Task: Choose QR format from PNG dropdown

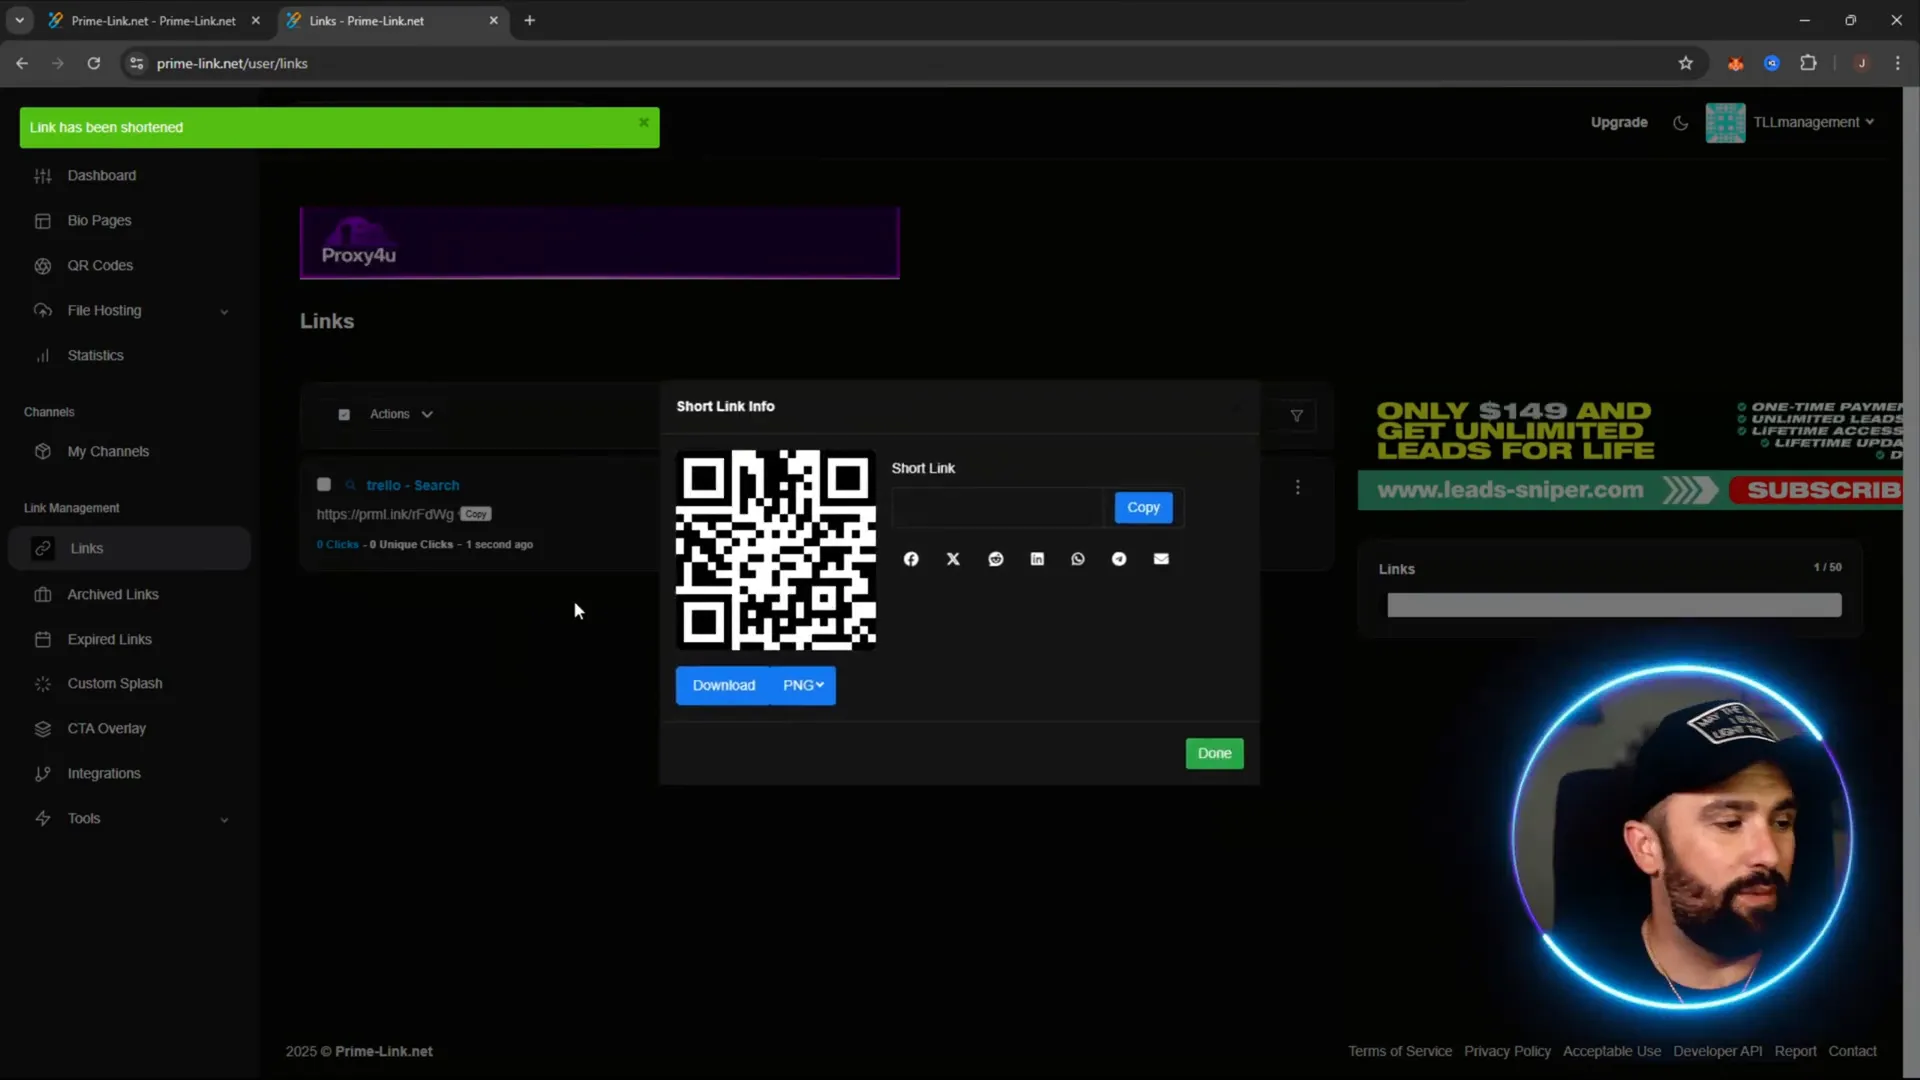Action: [803, 686]
